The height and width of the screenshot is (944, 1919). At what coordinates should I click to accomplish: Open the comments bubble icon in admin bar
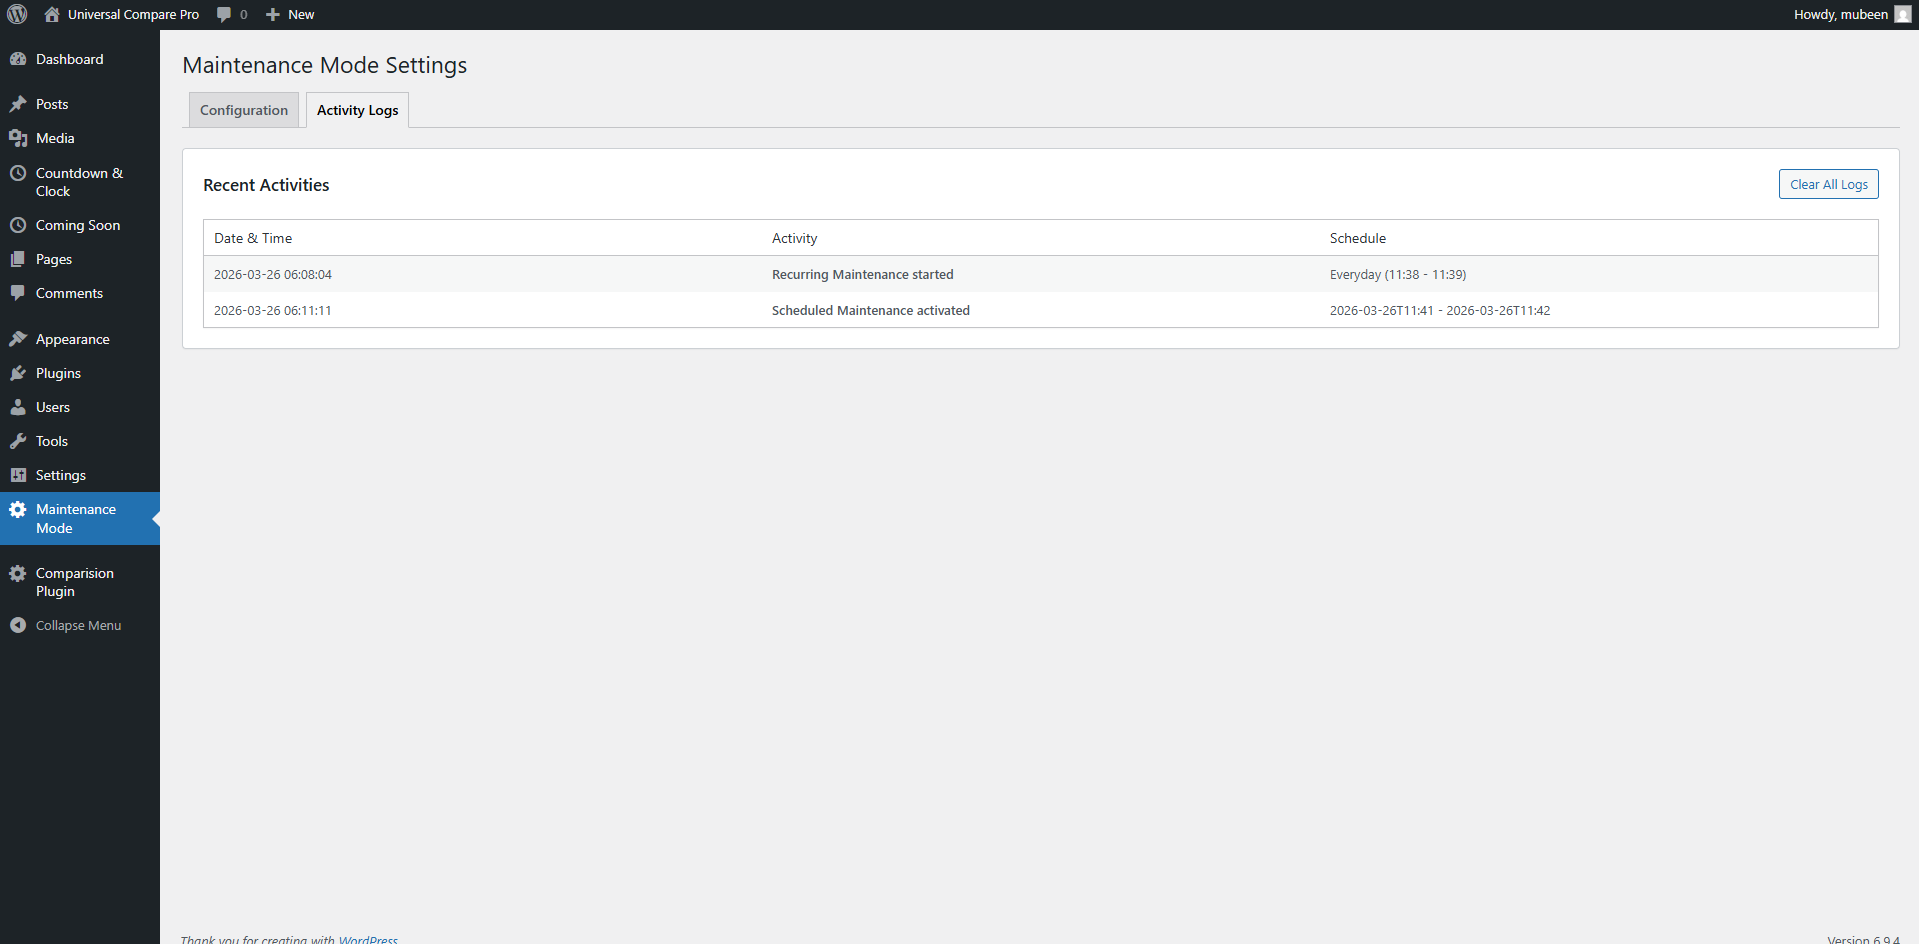tap(224, 14)
